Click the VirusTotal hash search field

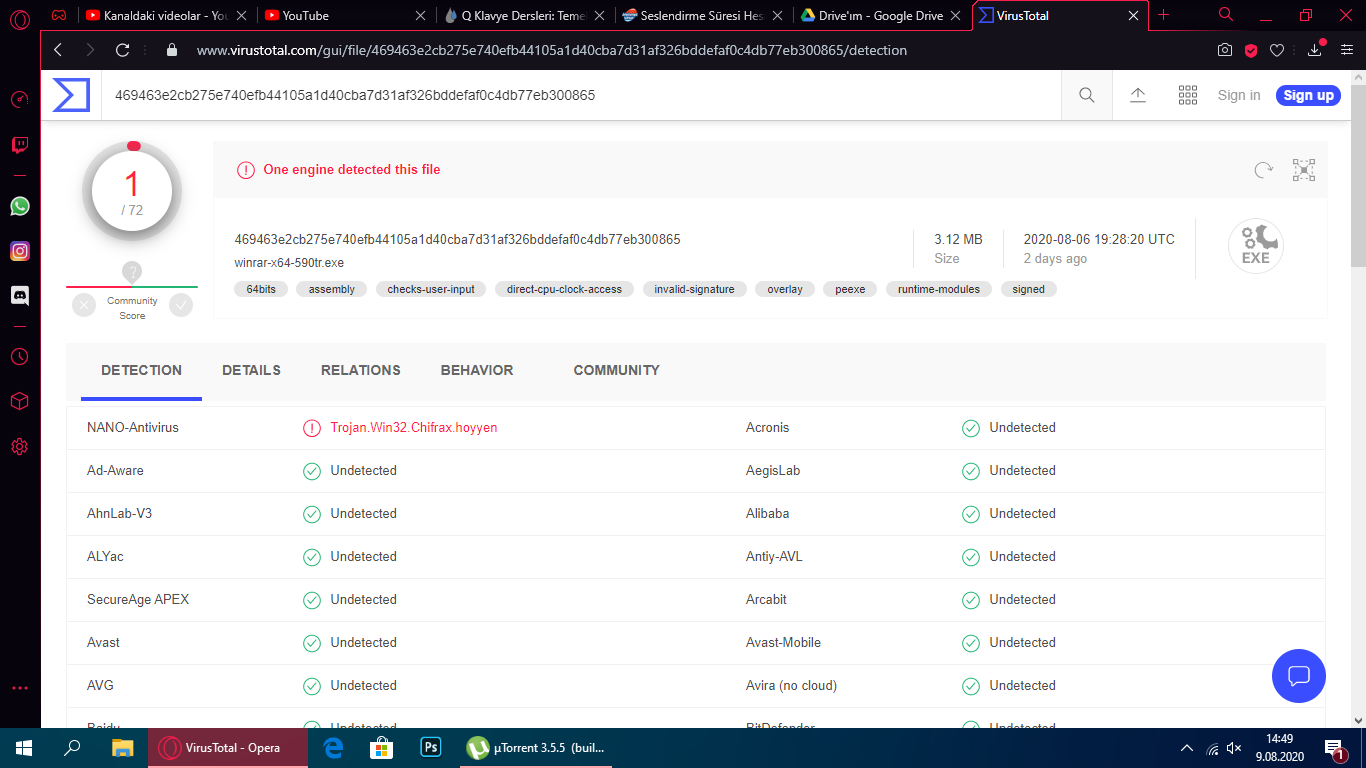pyautogui.click(x=580, y=95)
